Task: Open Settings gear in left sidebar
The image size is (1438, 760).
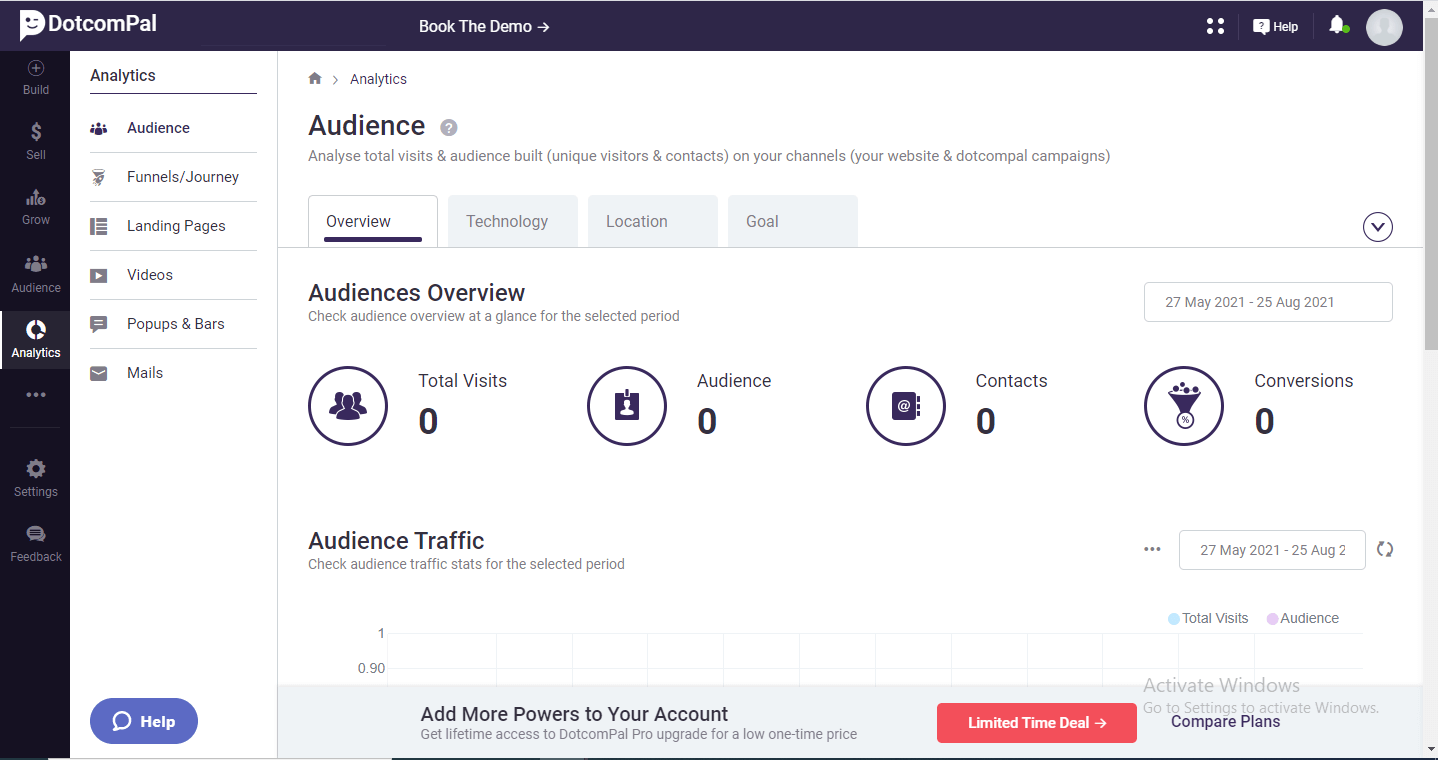Action: point(36,477)
